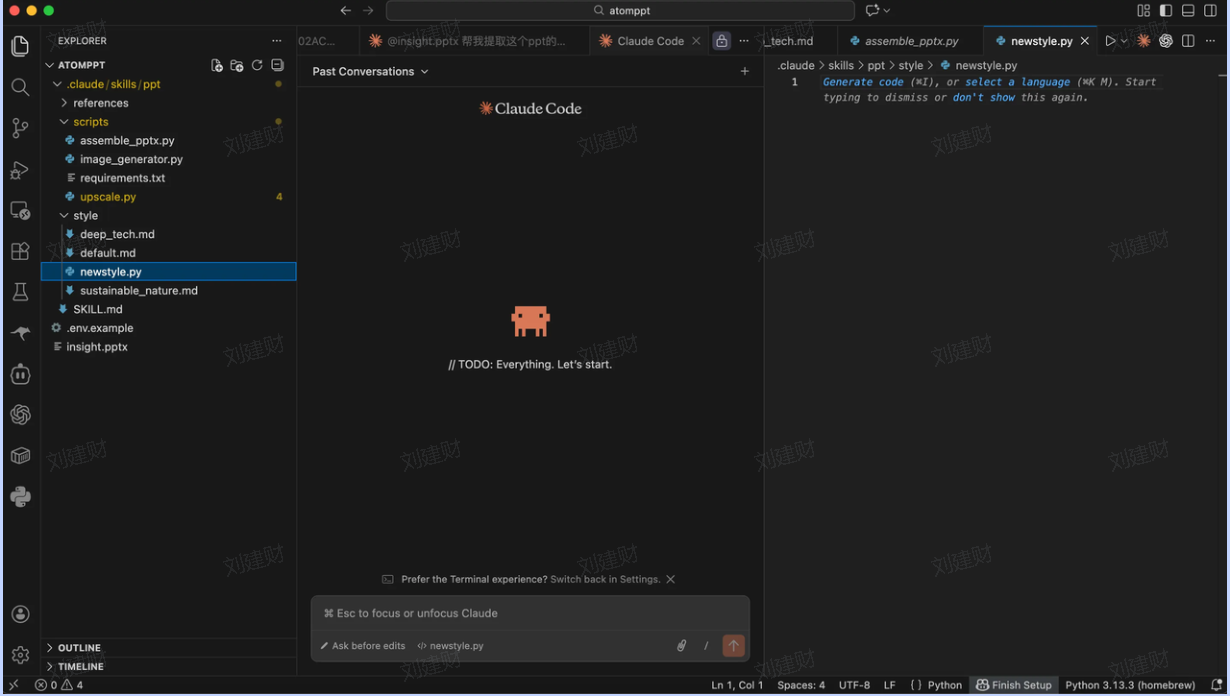This screenshot has width=1231, height=696.
Task: Focus the Claude message input field
Action: tap(530, 613)
